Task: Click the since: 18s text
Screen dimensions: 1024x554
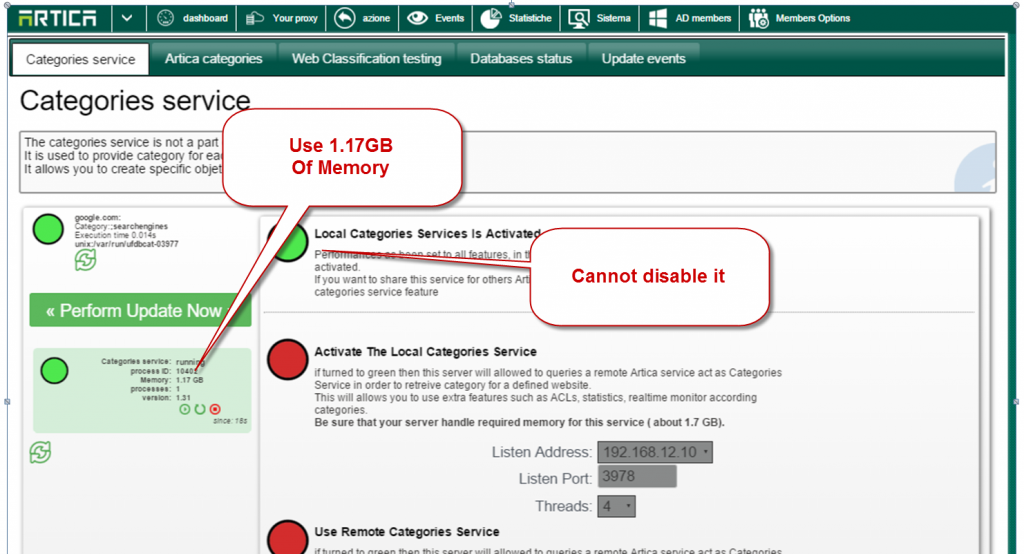Action: click(x=230, y=421)
